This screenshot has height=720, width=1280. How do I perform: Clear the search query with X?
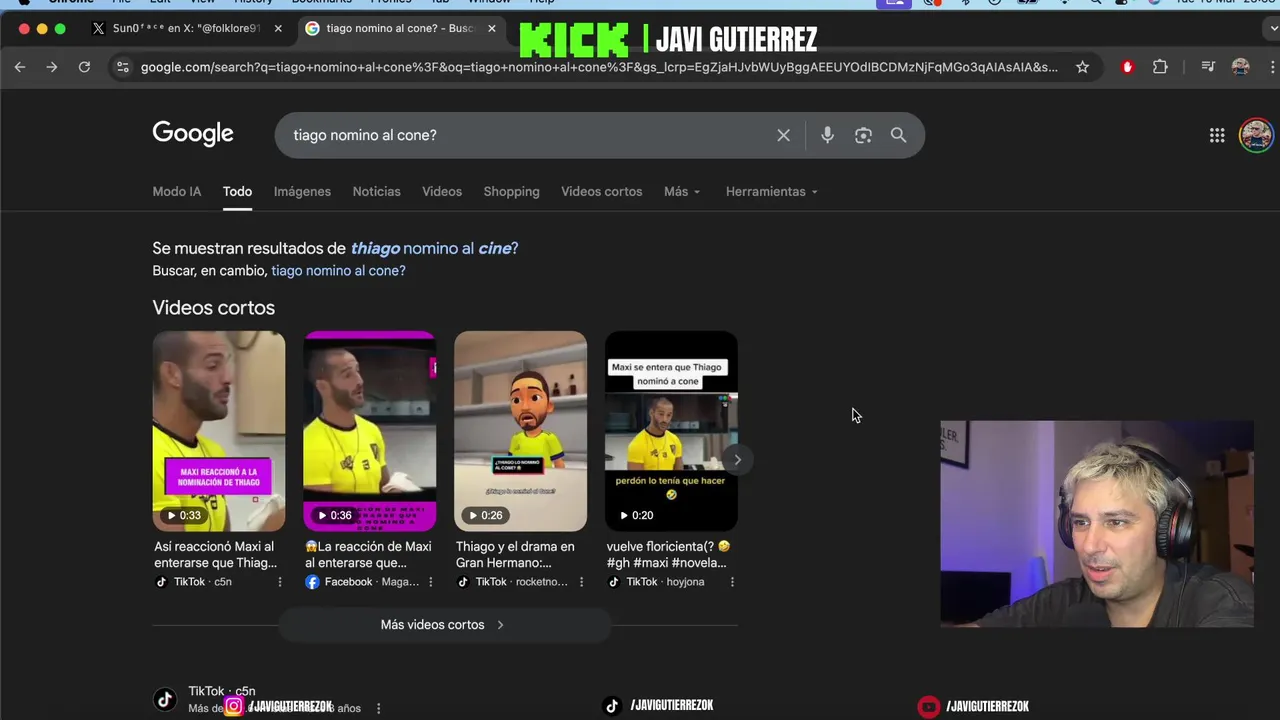pos(784,135)
